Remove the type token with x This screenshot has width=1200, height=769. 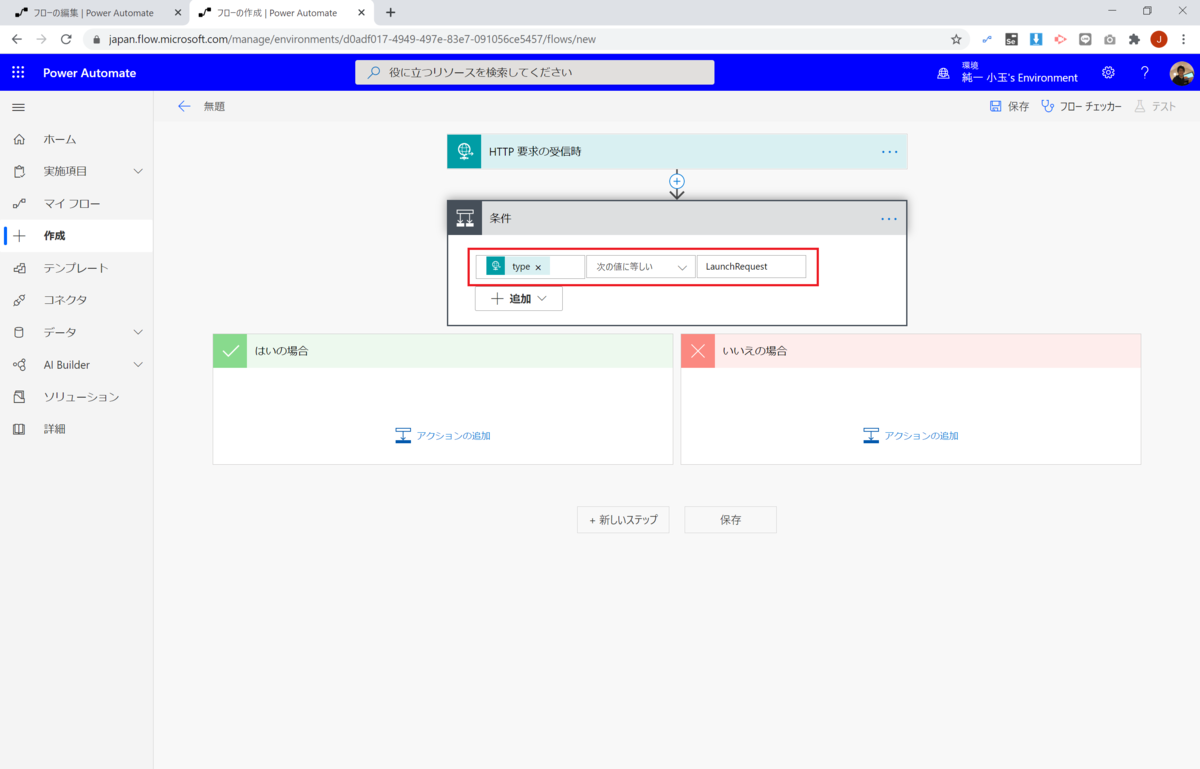[538, 268]
